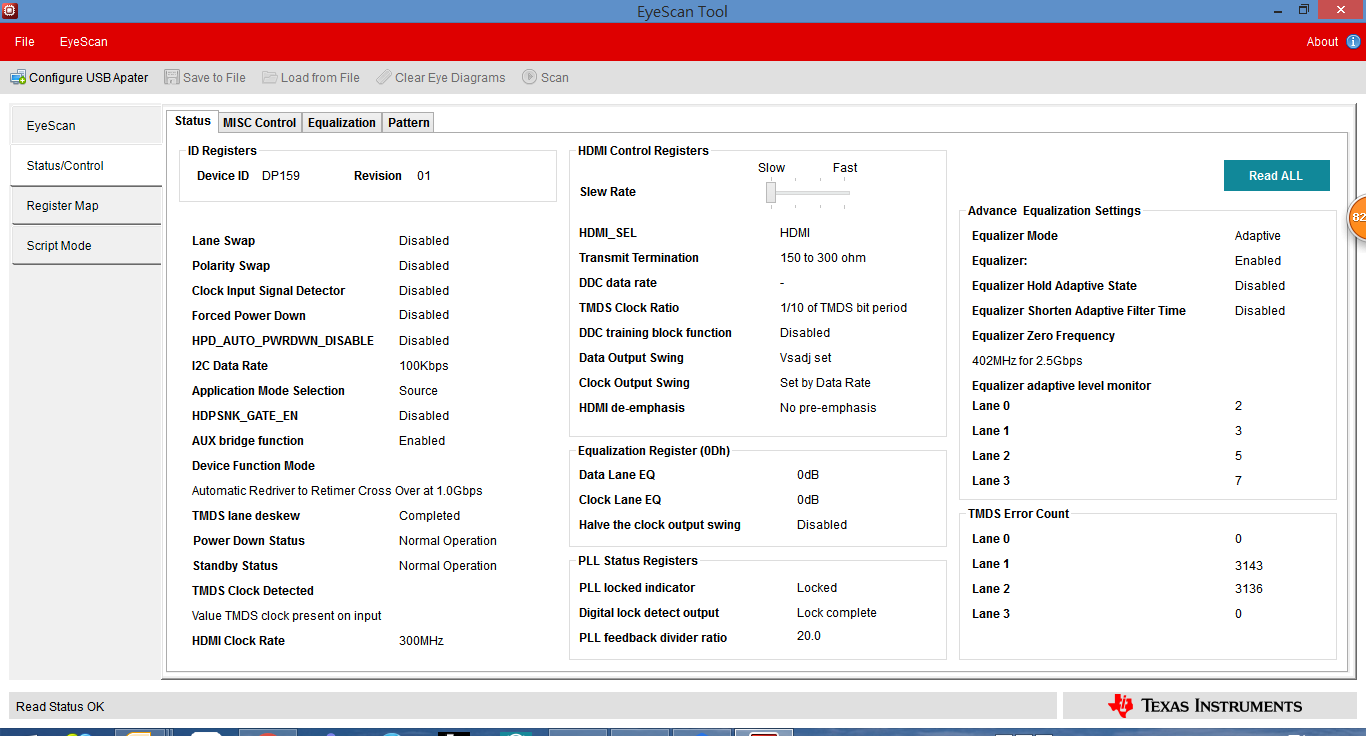Screen dimensions: 1366x736
Task: Open the Equalization tab
Action: [x=342, y=122]
